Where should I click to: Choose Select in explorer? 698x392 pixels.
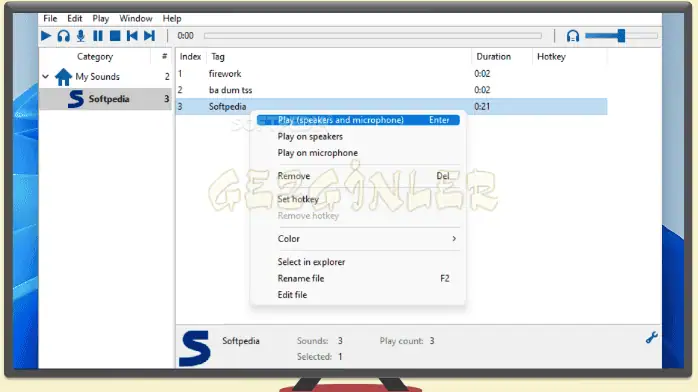coord(312,262)
